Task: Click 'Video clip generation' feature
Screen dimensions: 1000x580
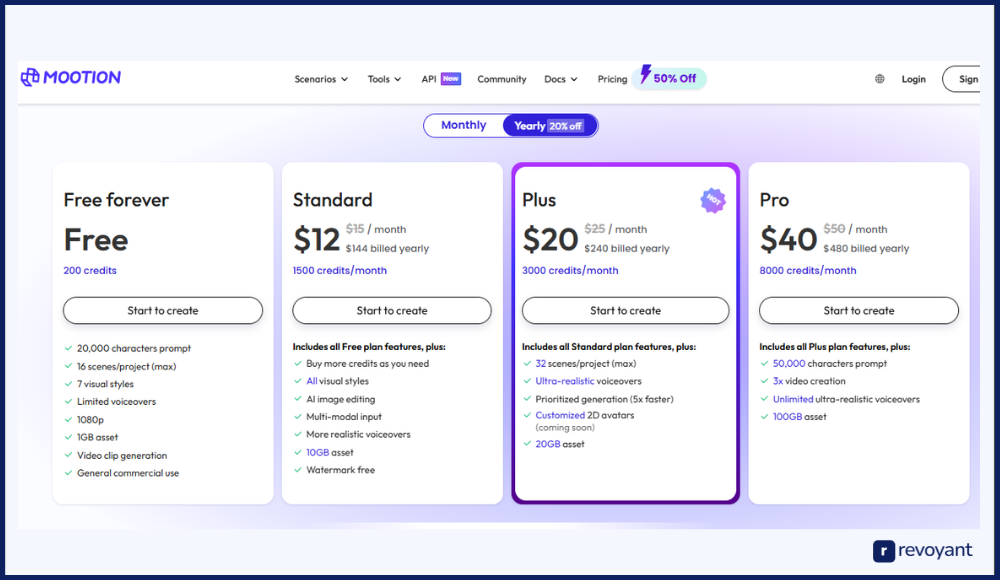Action: tap(122, 455)
